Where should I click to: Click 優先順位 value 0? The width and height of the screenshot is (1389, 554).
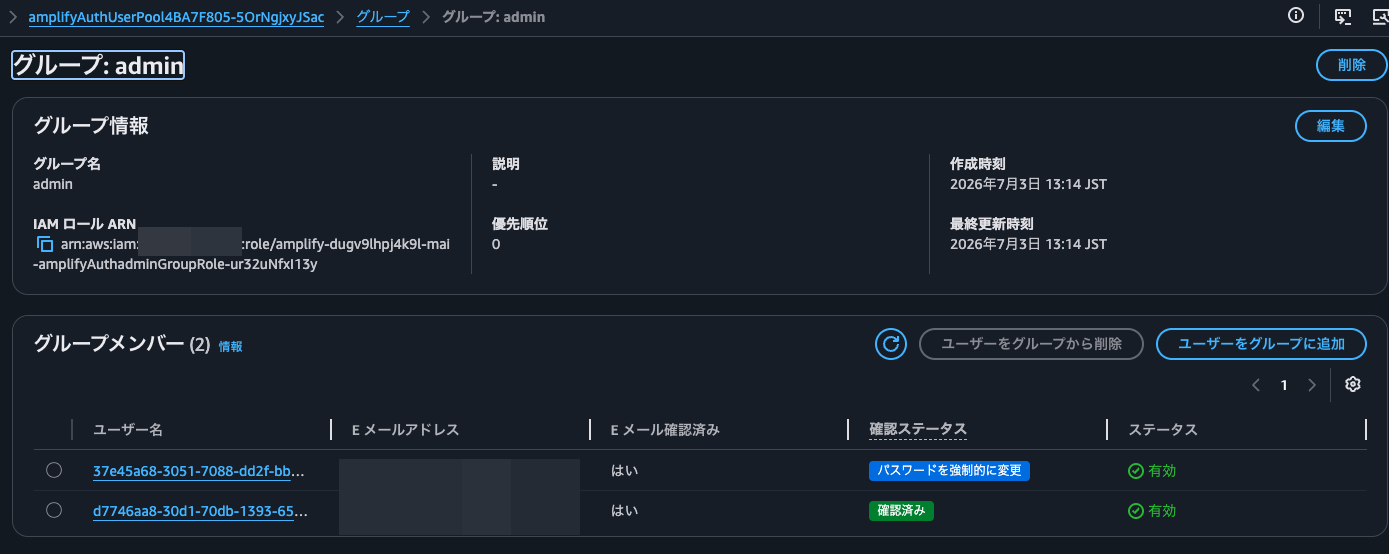click(x=496, y=244)
